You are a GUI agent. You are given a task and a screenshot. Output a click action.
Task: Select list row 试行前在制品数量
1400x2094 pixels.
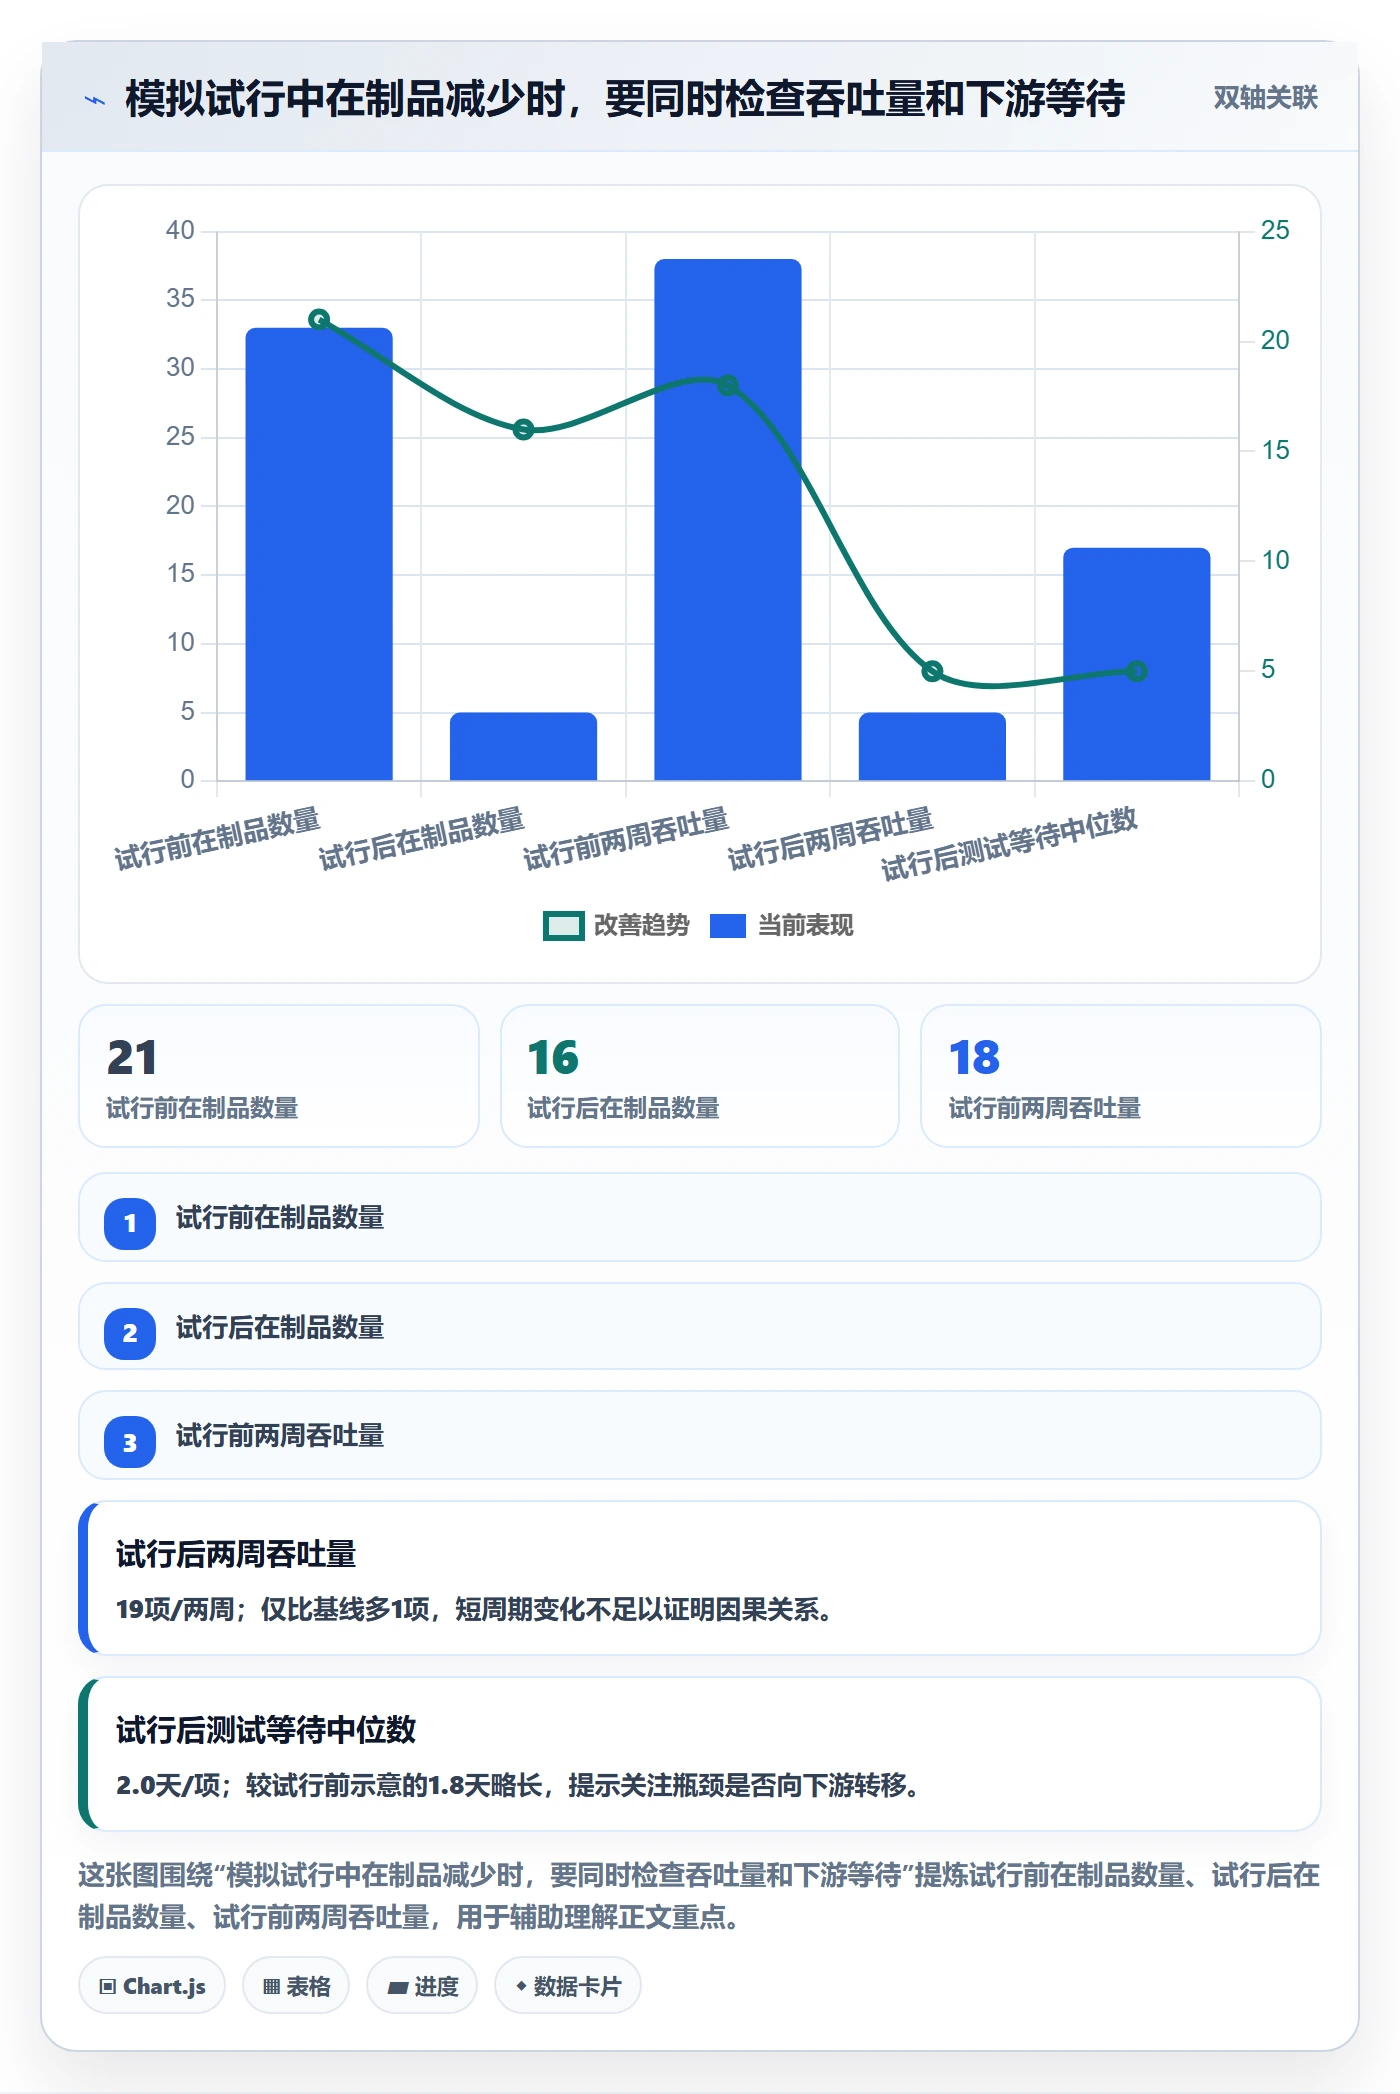pyautogui.click(x=700, y=1218)
